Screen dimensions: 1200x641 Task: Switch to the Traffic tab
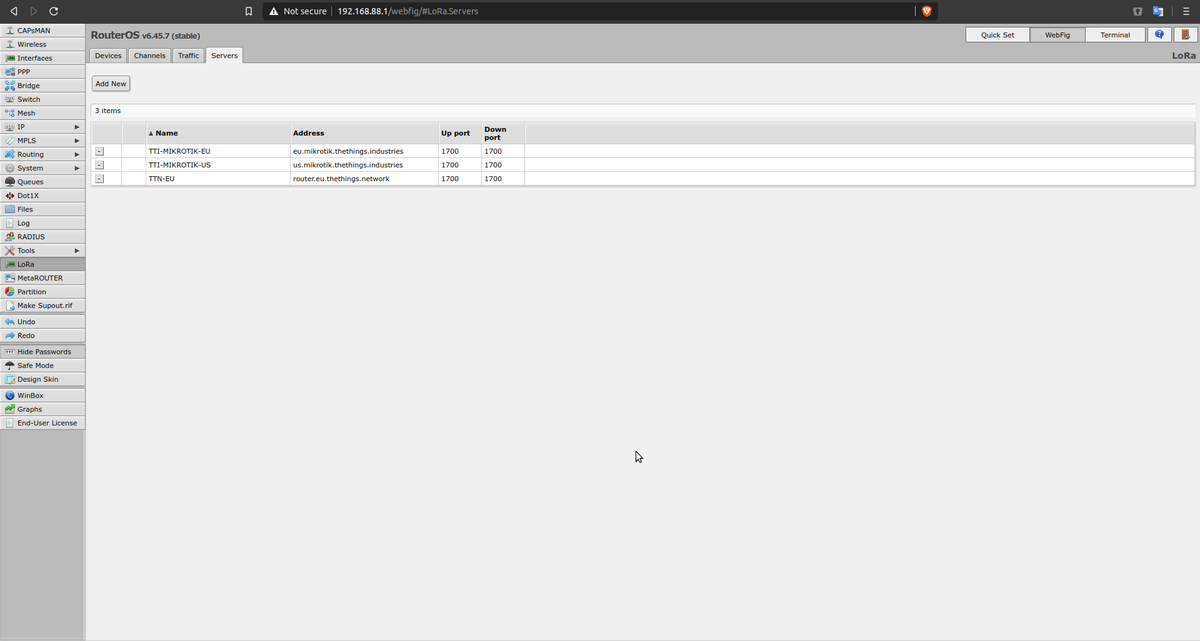pyautogui.click(x=188, y=56)
